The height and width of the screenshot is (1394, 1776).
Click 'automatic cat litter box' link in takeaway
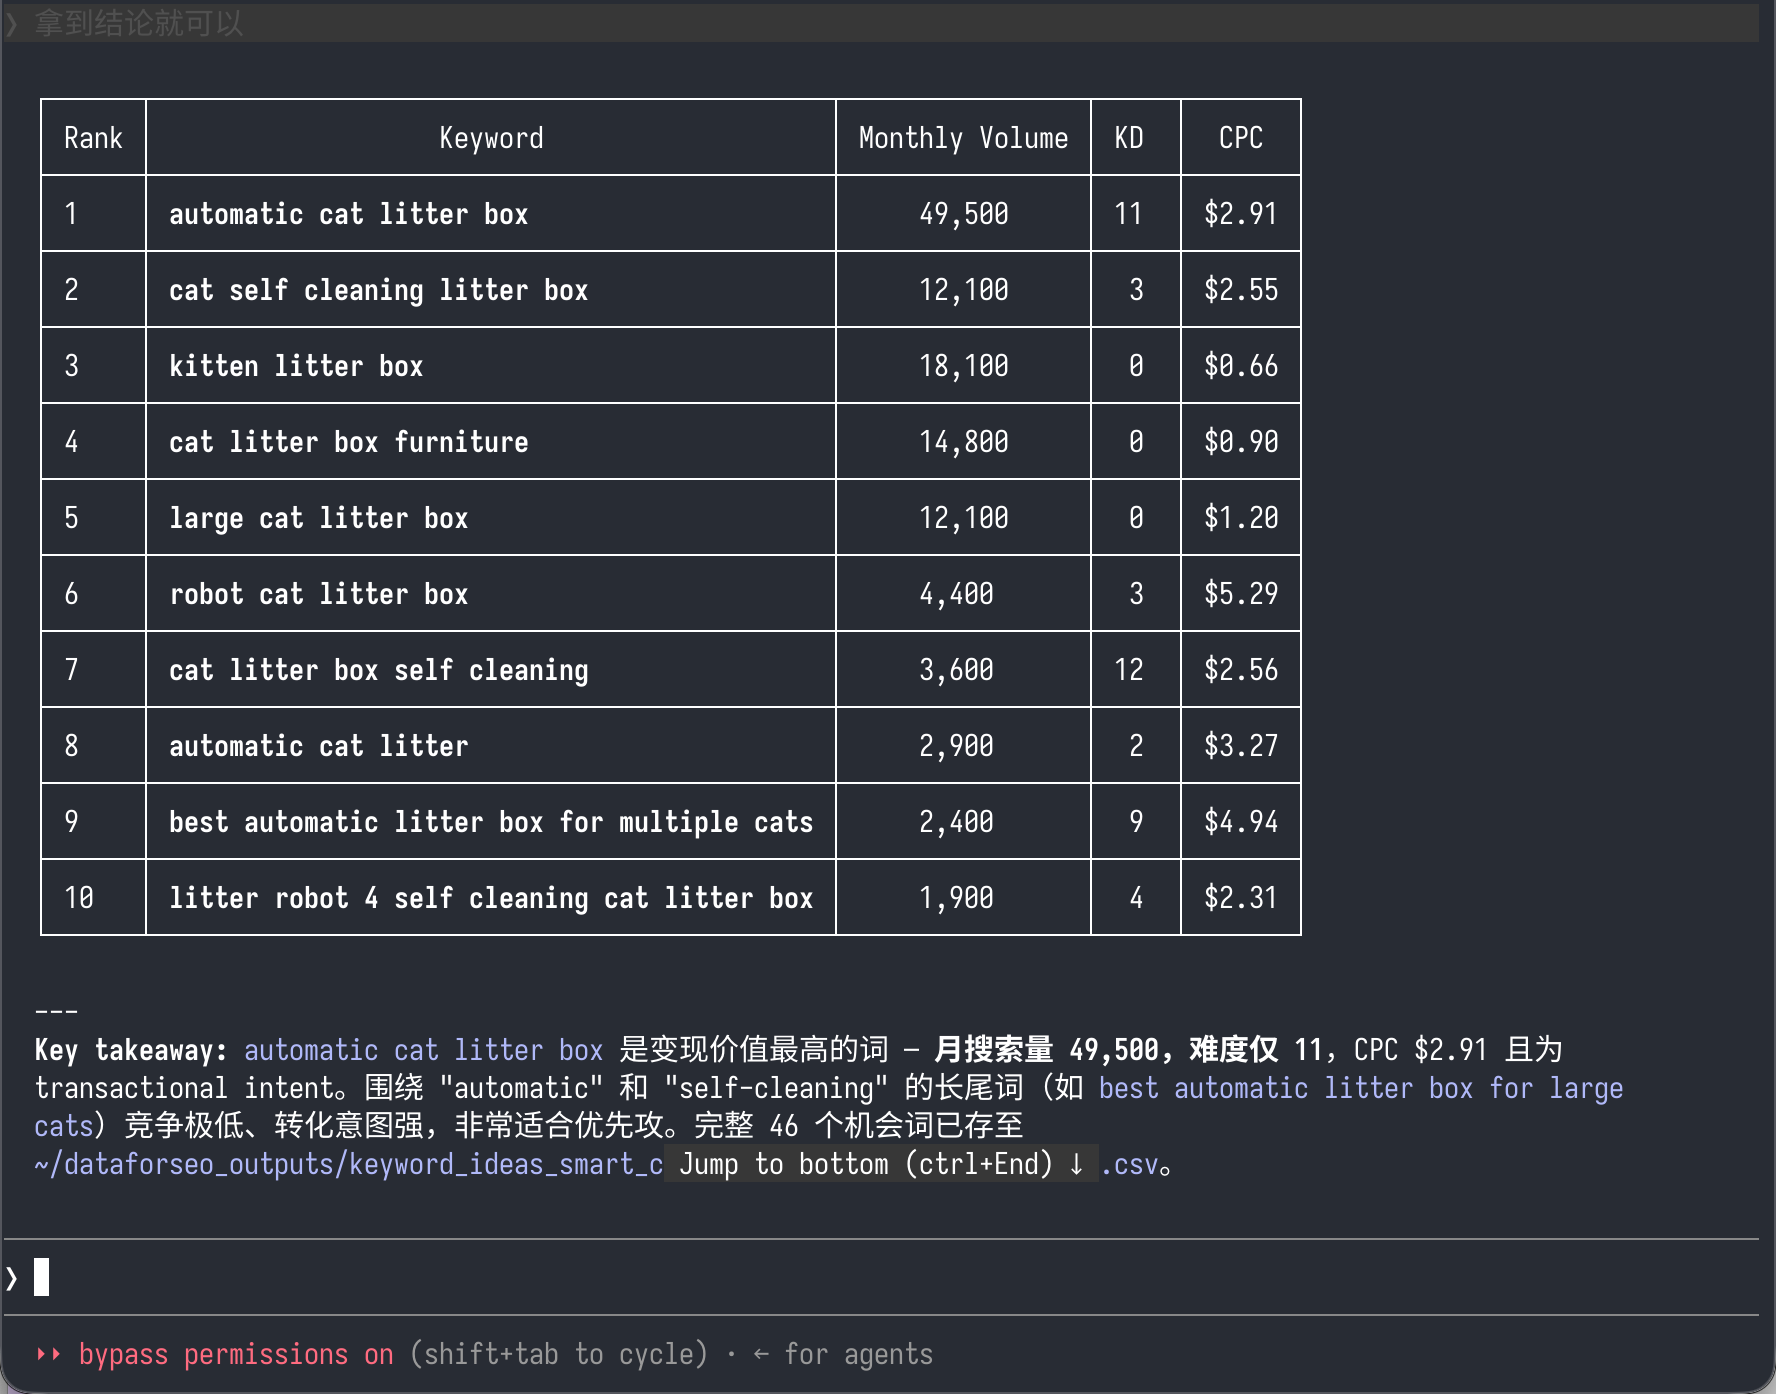click(x=423, y=1050)
